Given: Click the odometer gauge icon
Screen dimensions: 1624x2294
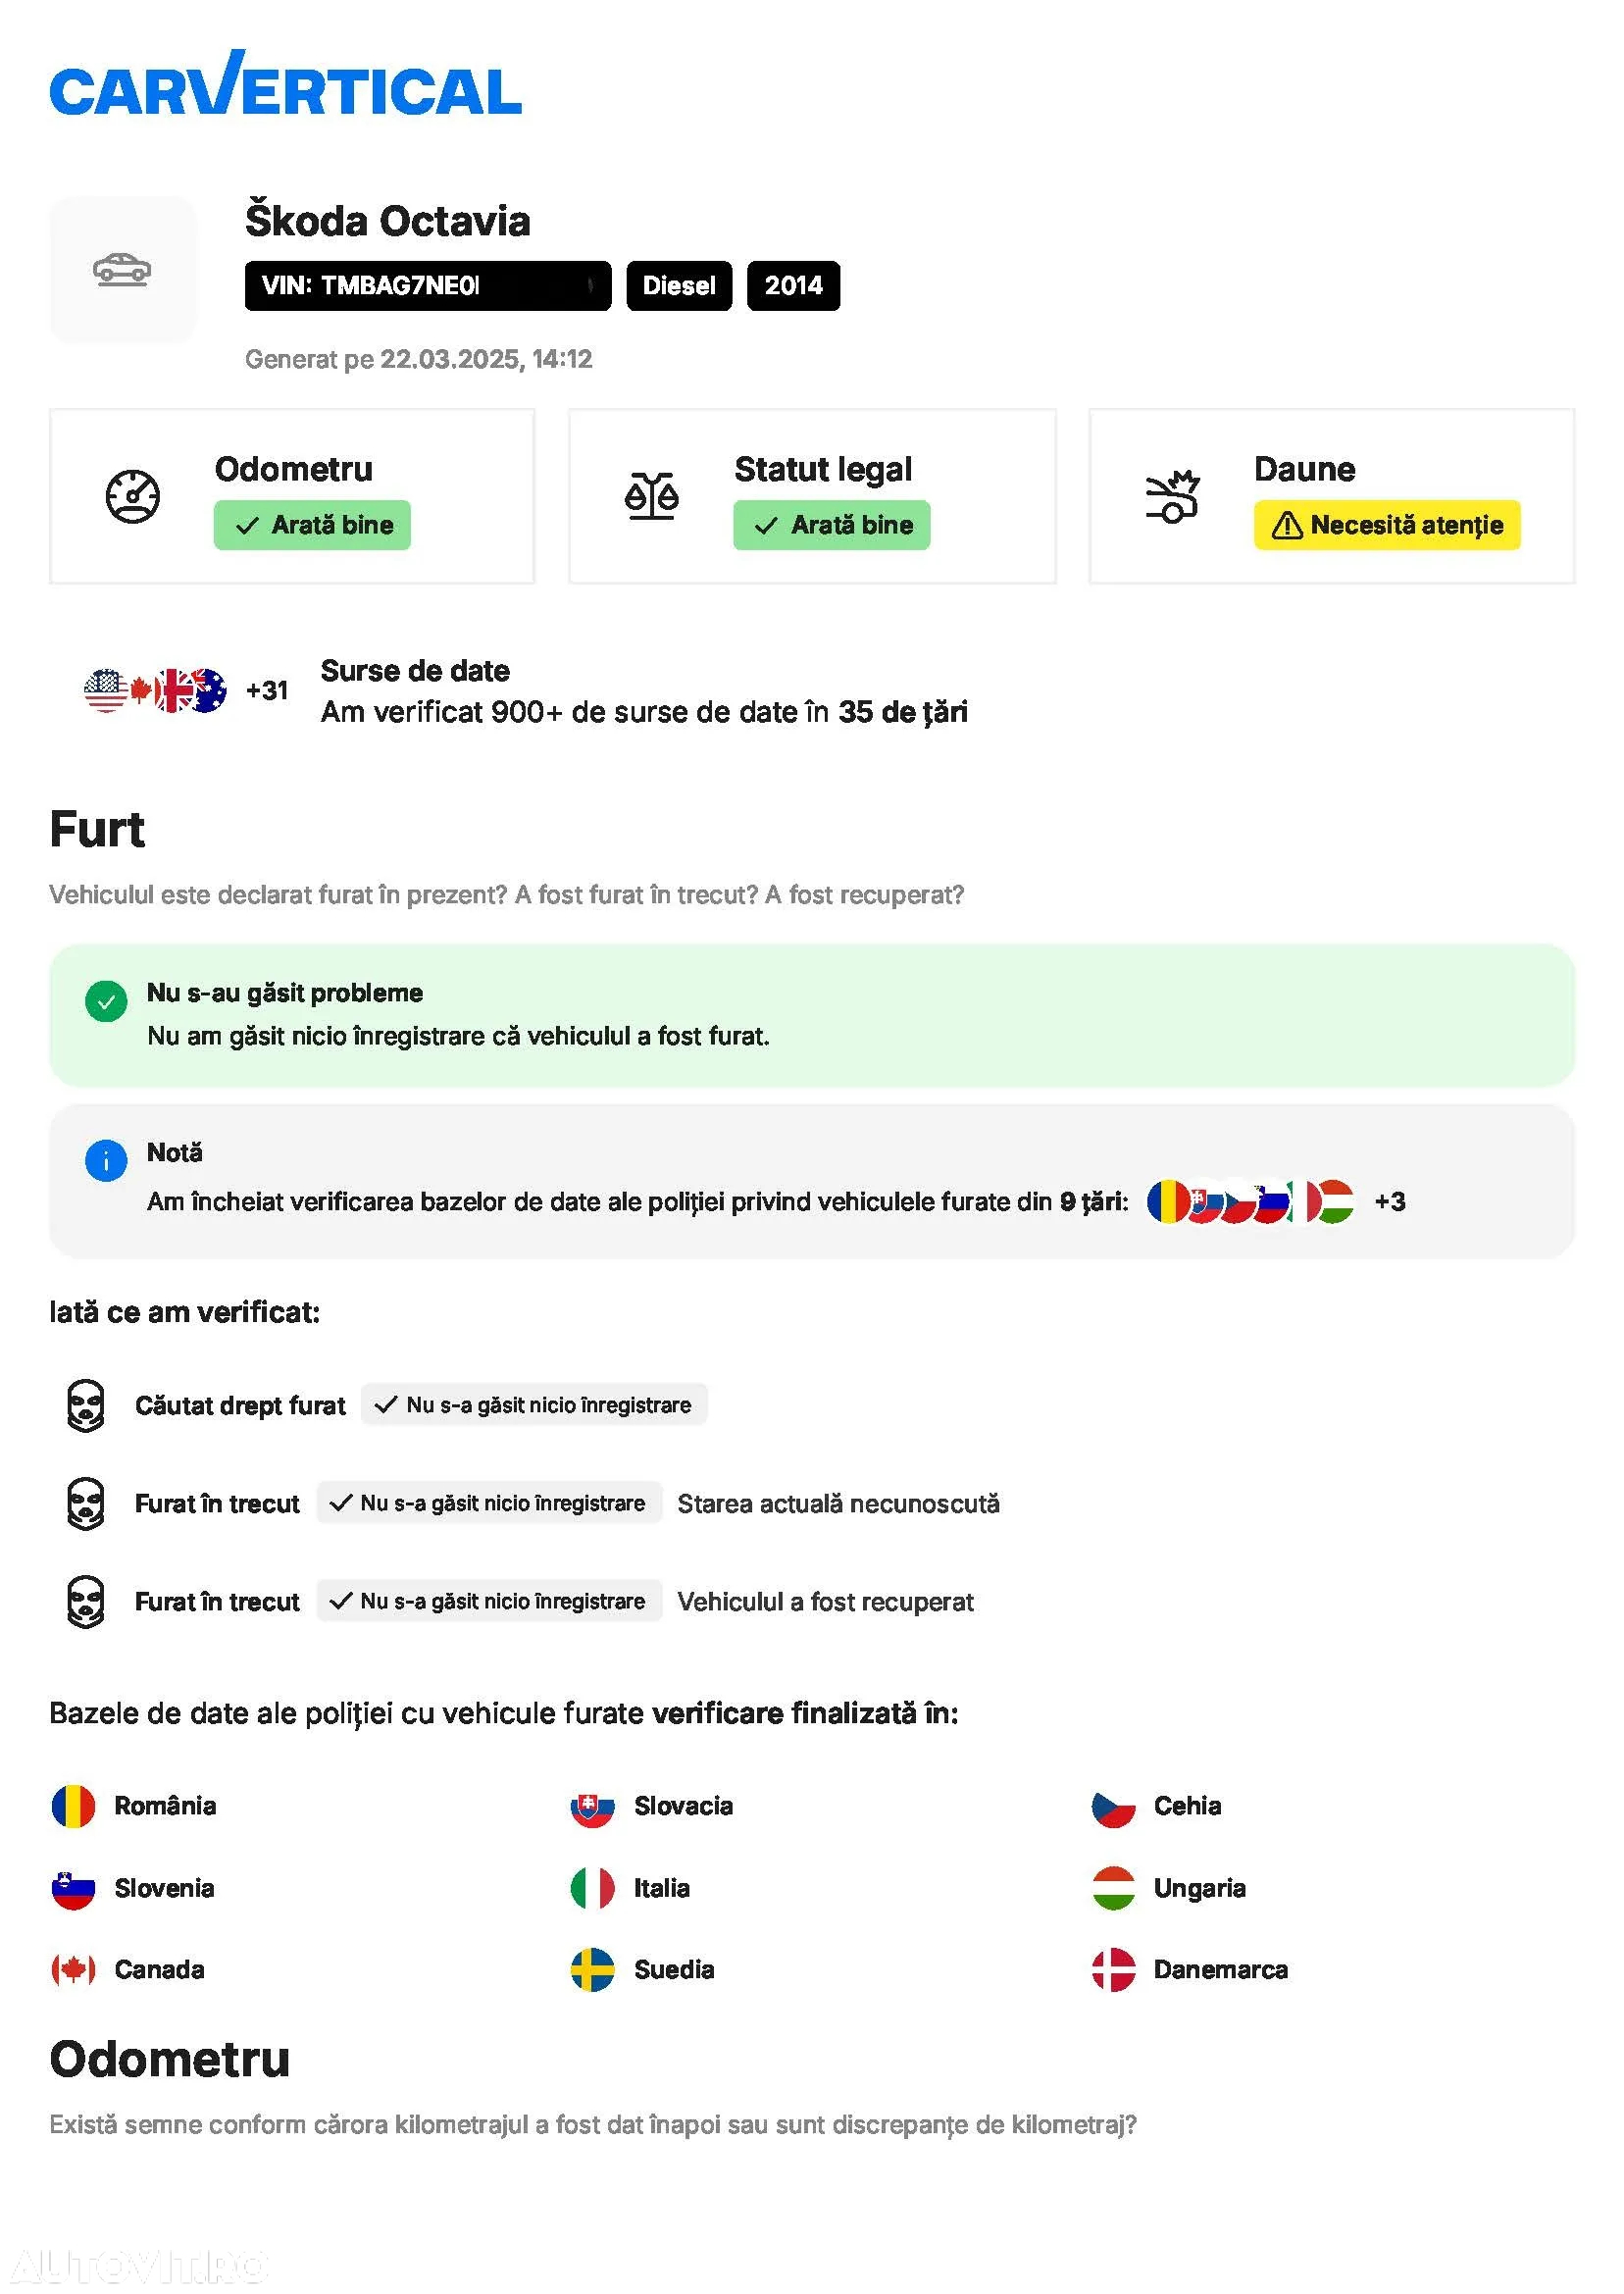Looking at the screenshot, I should (133, 496).
